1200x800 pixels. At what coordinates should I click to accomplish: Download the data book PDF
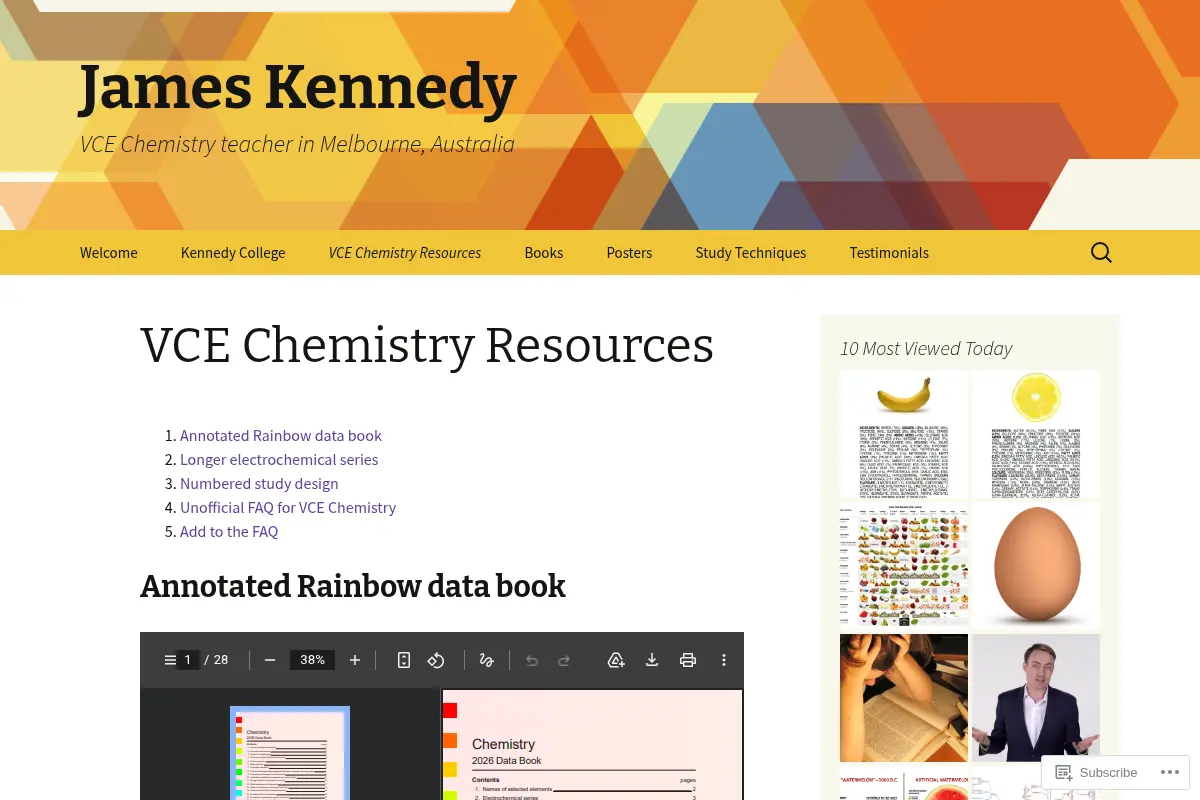click(652, 660)
